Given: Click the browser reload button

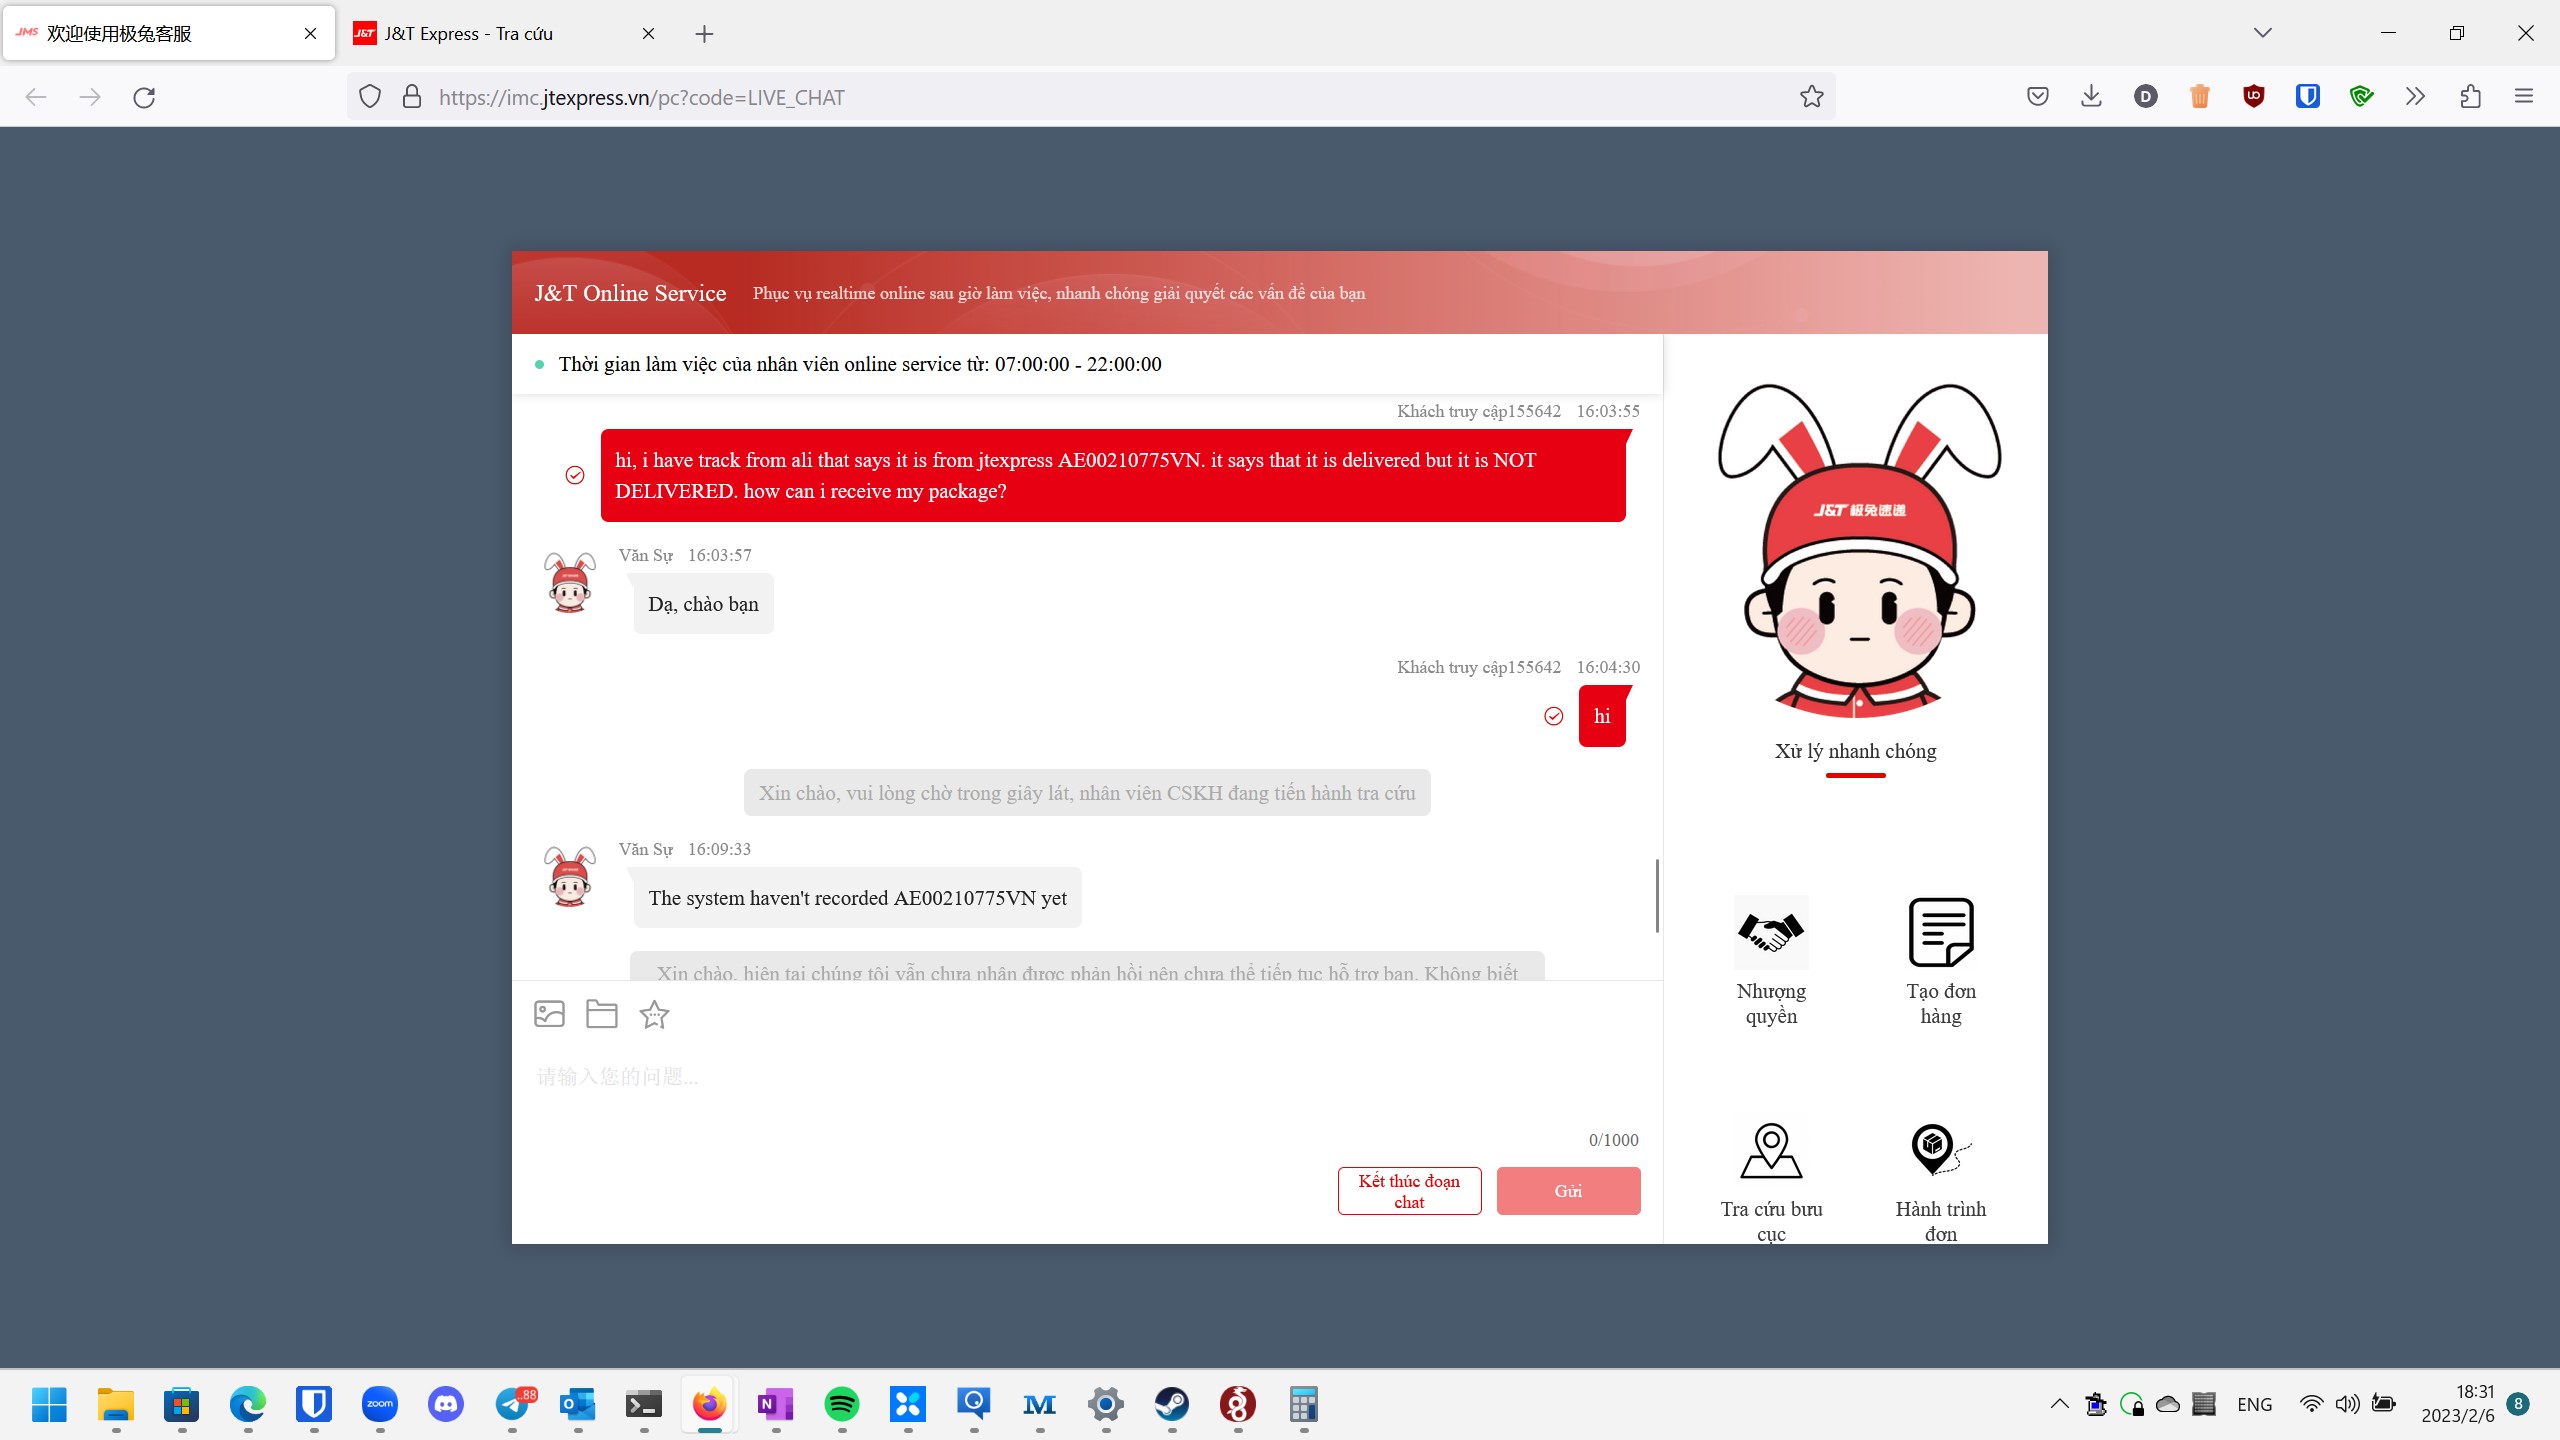Looking at the screenshot, I should pyautogui.click(x=144, y=97).
